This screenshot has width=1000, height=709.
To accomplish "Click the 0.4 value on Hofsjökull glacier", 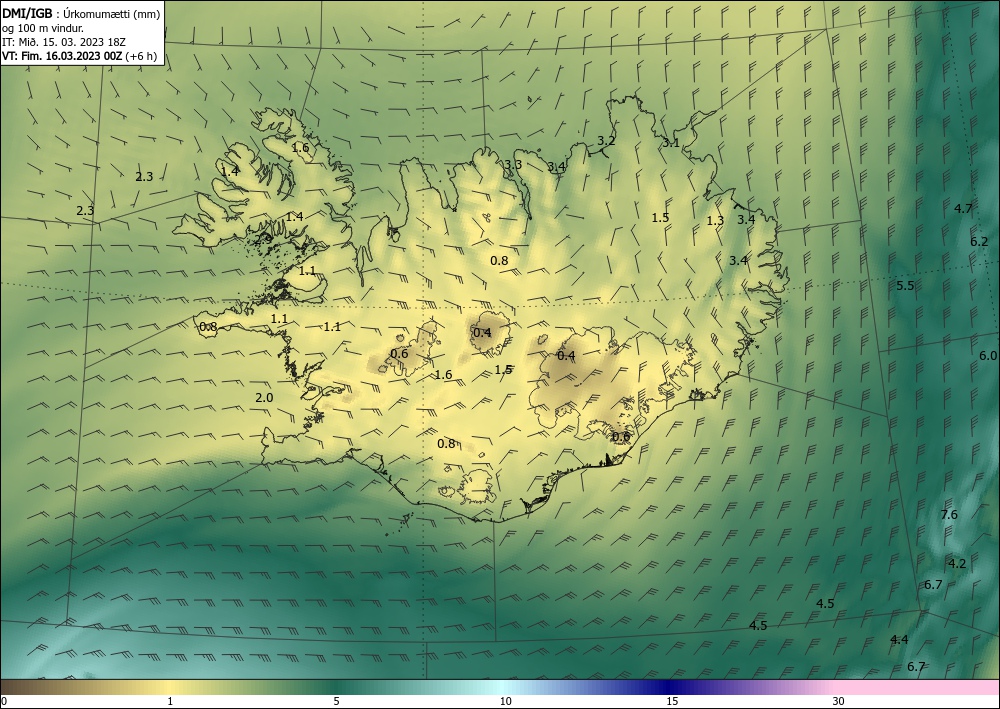I will [x=482, y=332].
